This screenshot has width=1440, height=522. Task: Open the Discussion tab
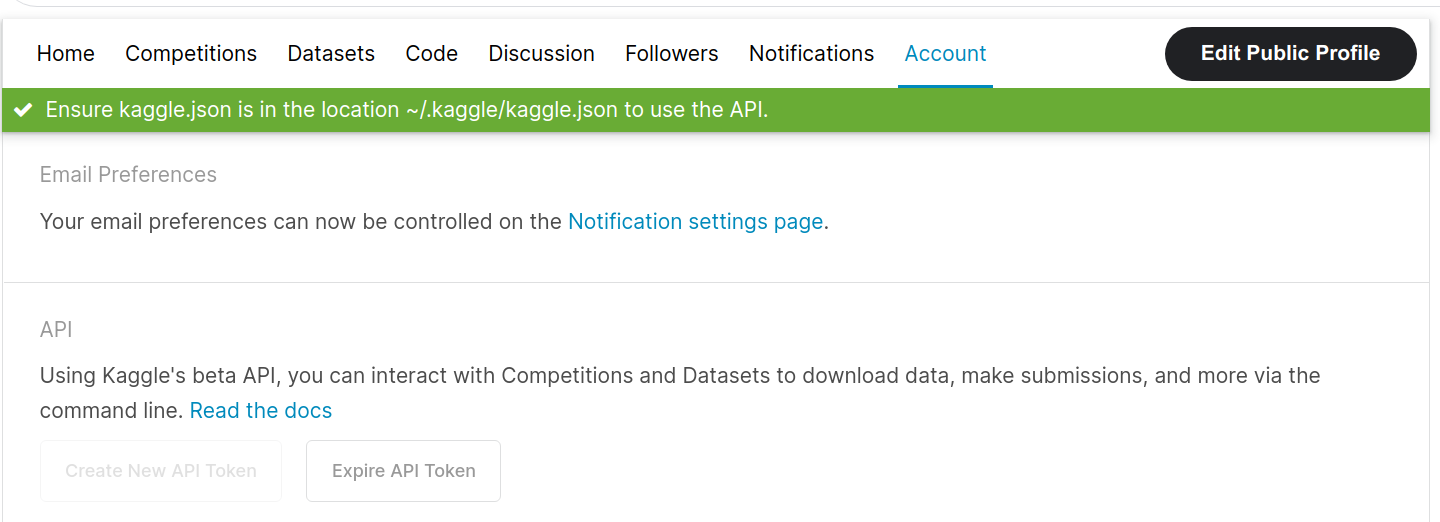[x=541, y=54]
